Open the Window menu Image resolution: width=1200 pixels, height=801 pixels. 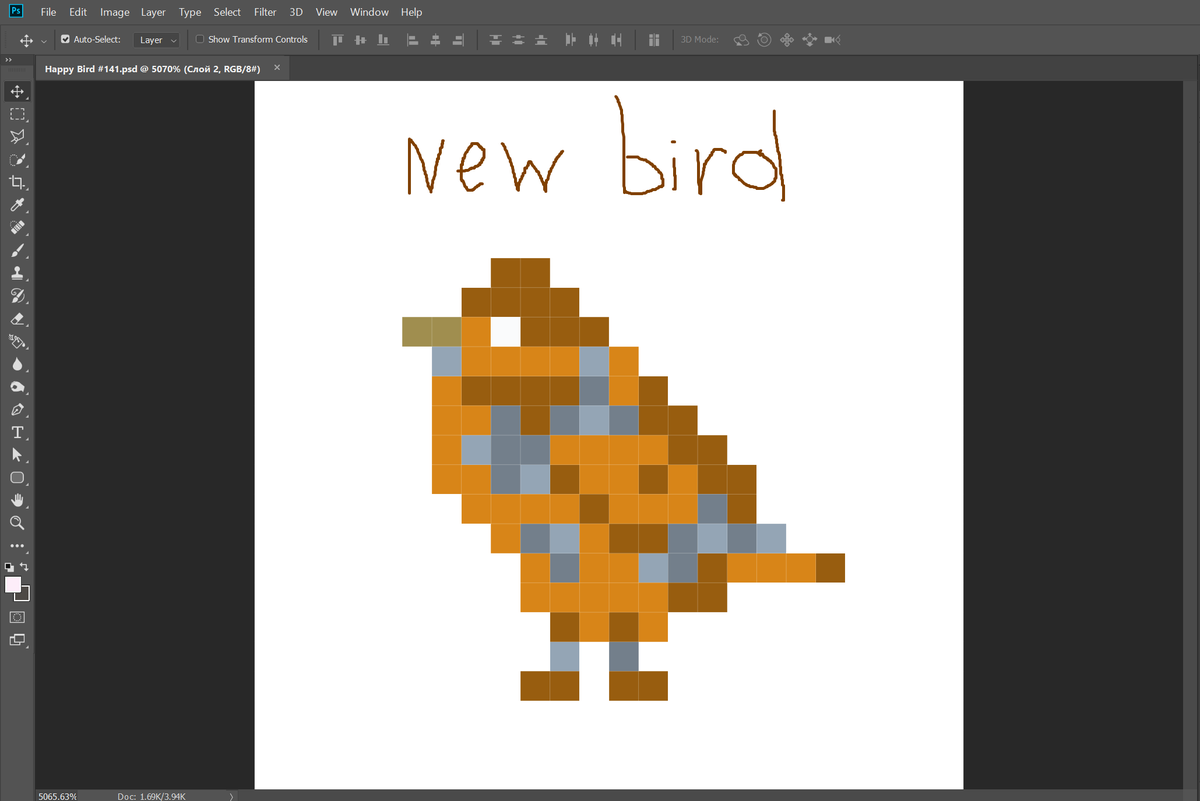369,12
